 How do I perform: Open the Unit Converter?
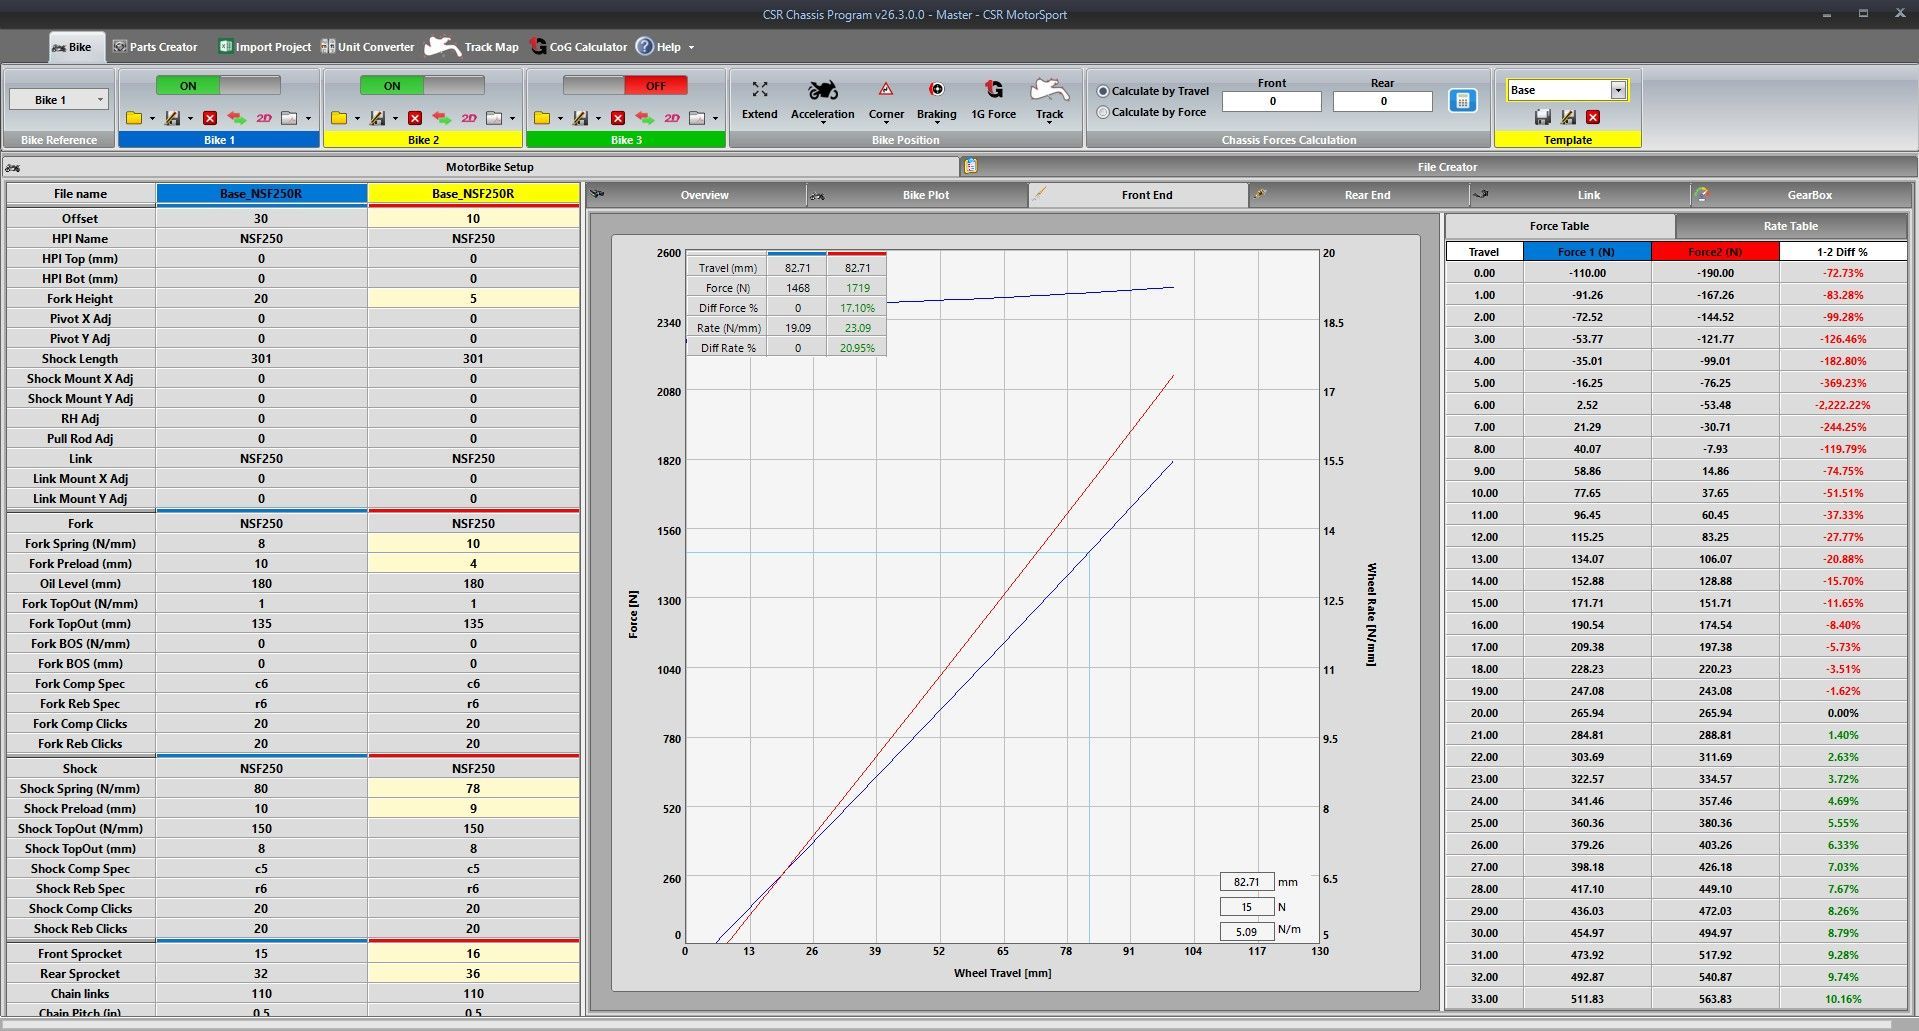(366, 47)
